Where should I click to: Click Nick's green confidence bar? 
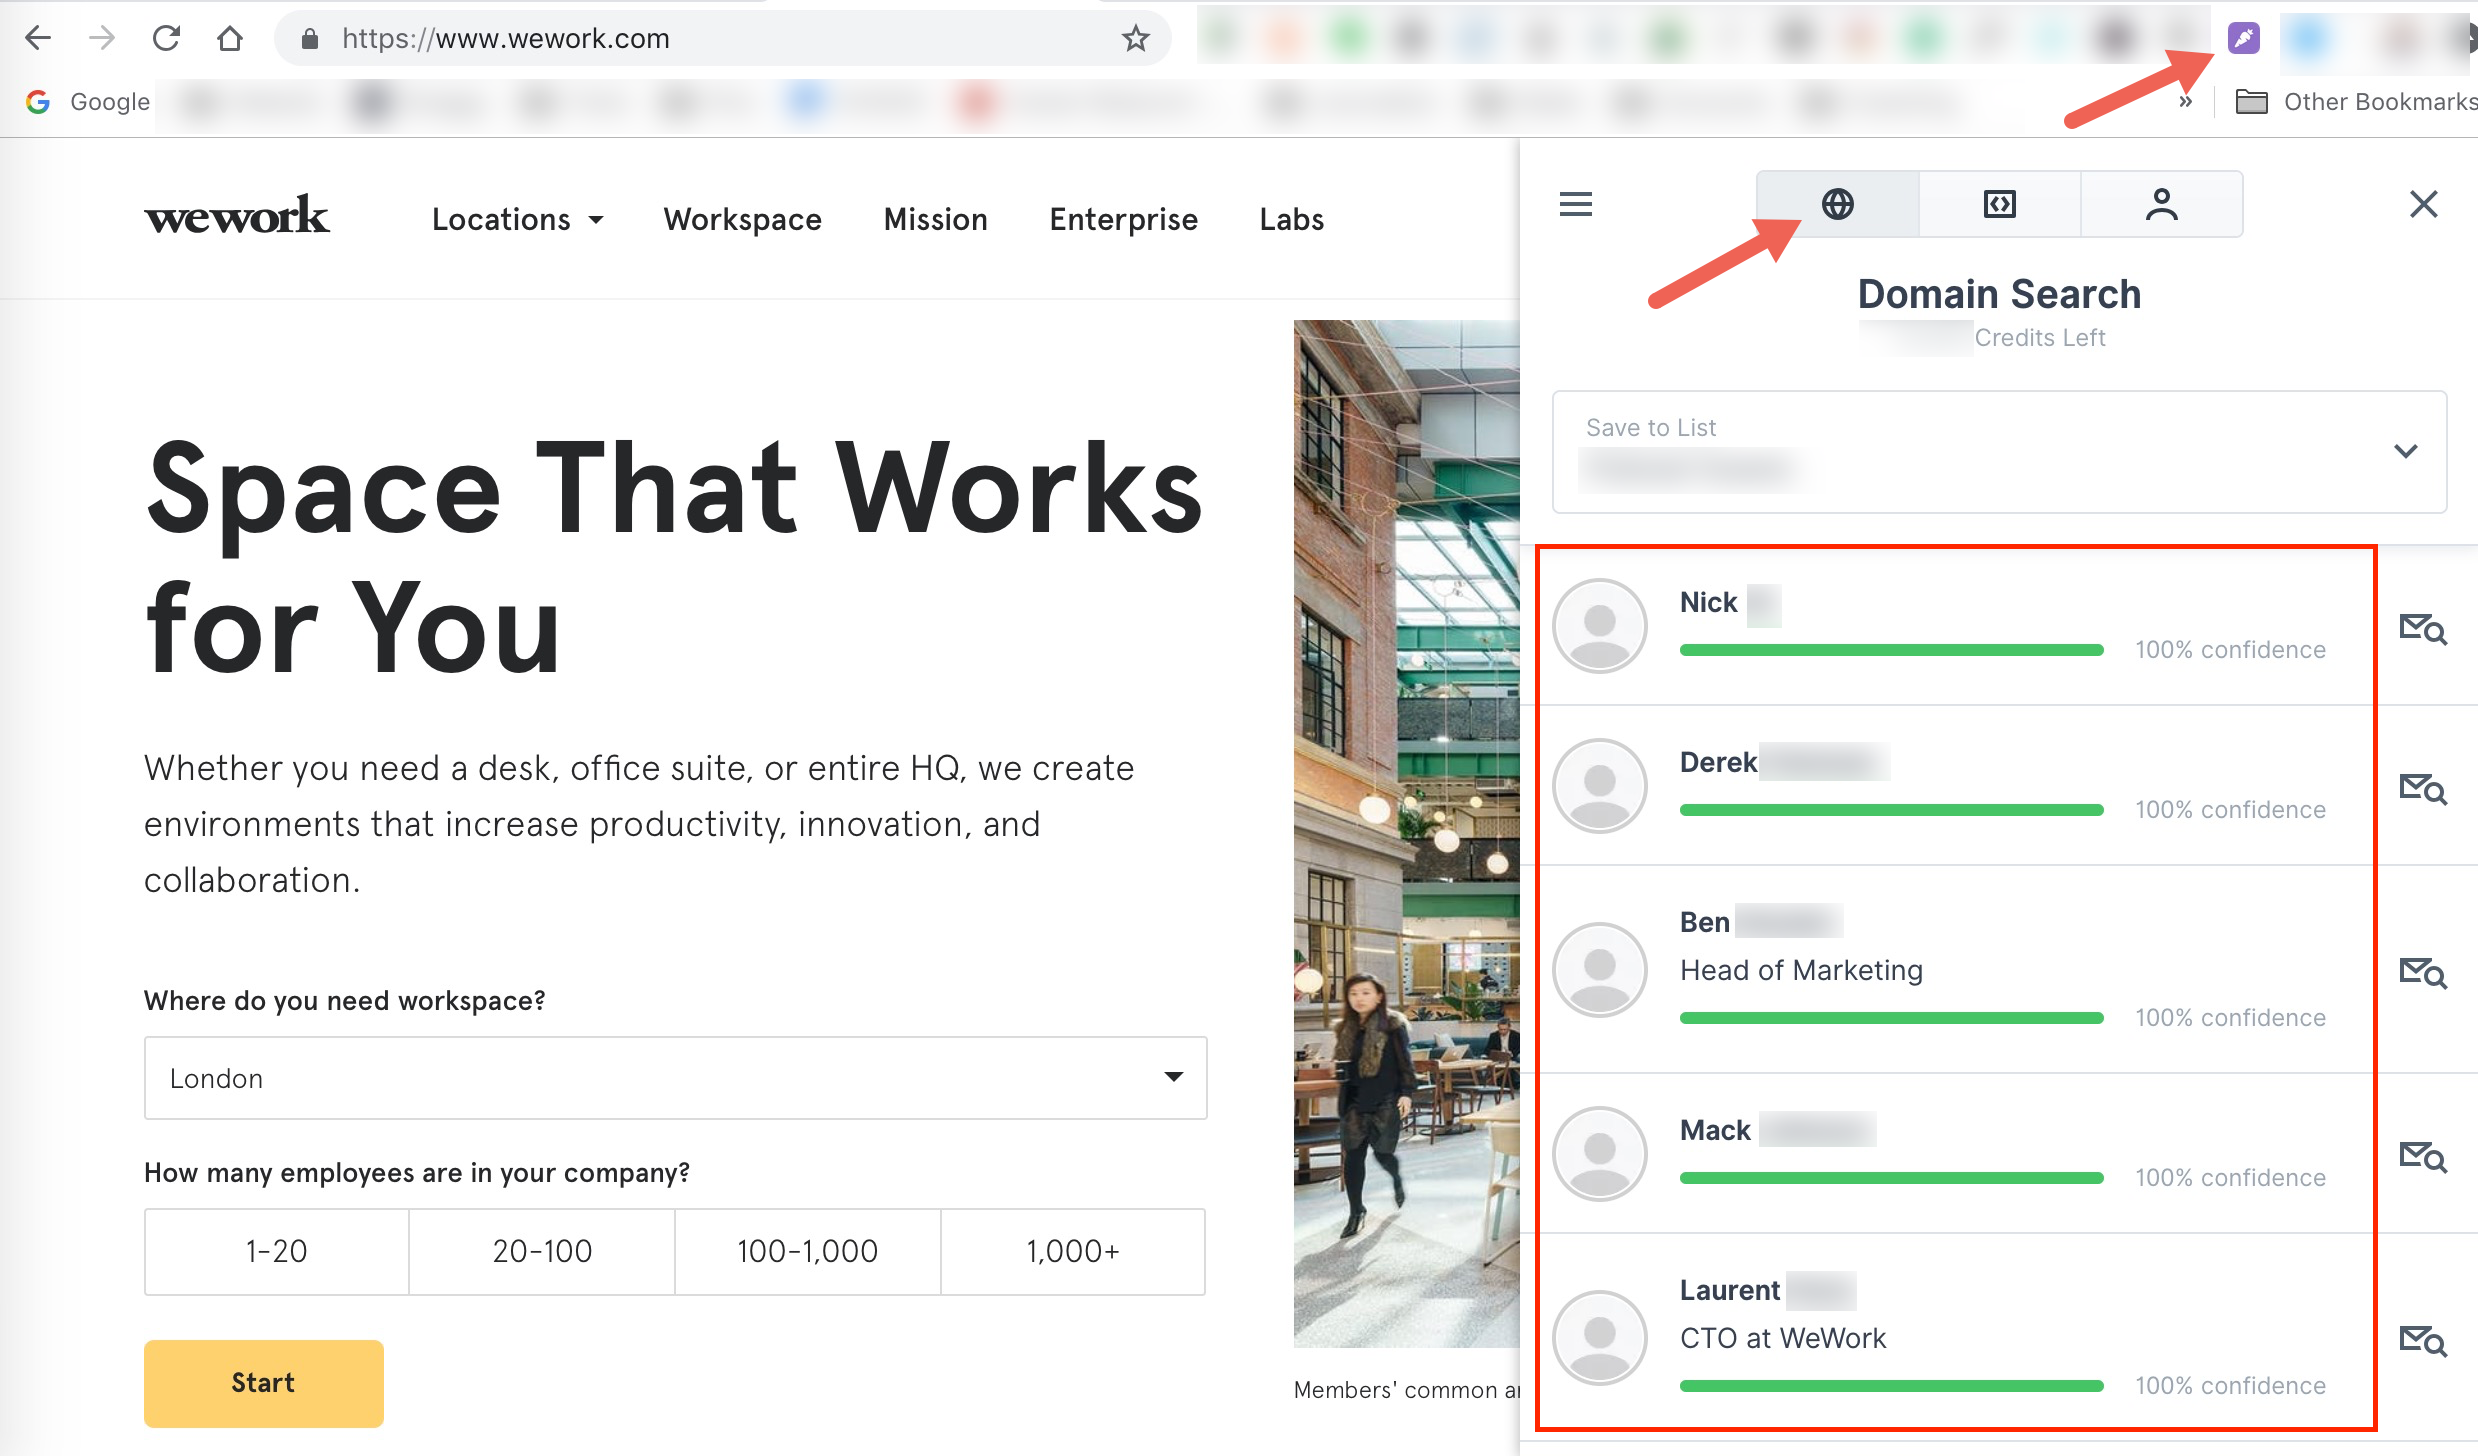(1891, 650)
